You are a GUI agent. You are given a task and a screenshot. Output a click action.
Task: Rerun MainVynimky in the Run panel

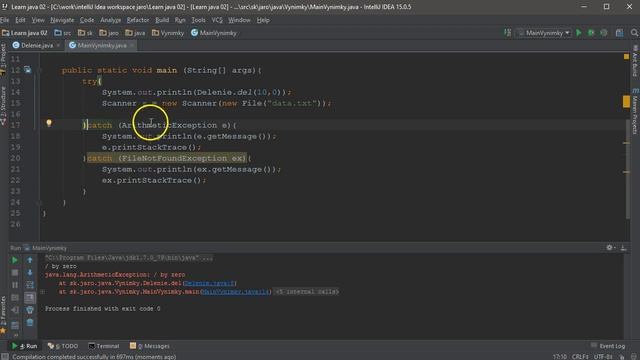(x=15, y=260)
